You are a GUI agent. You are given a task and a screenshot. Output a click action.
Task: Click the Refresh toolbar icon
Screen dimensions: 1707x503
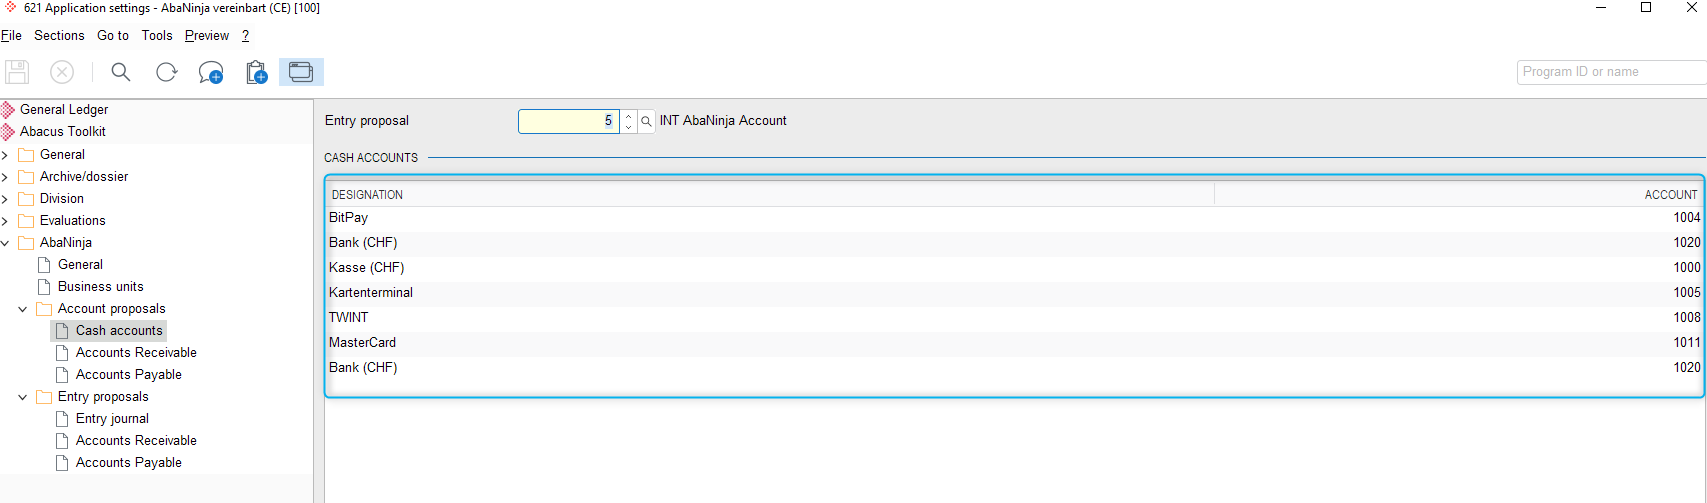point(166,72)
